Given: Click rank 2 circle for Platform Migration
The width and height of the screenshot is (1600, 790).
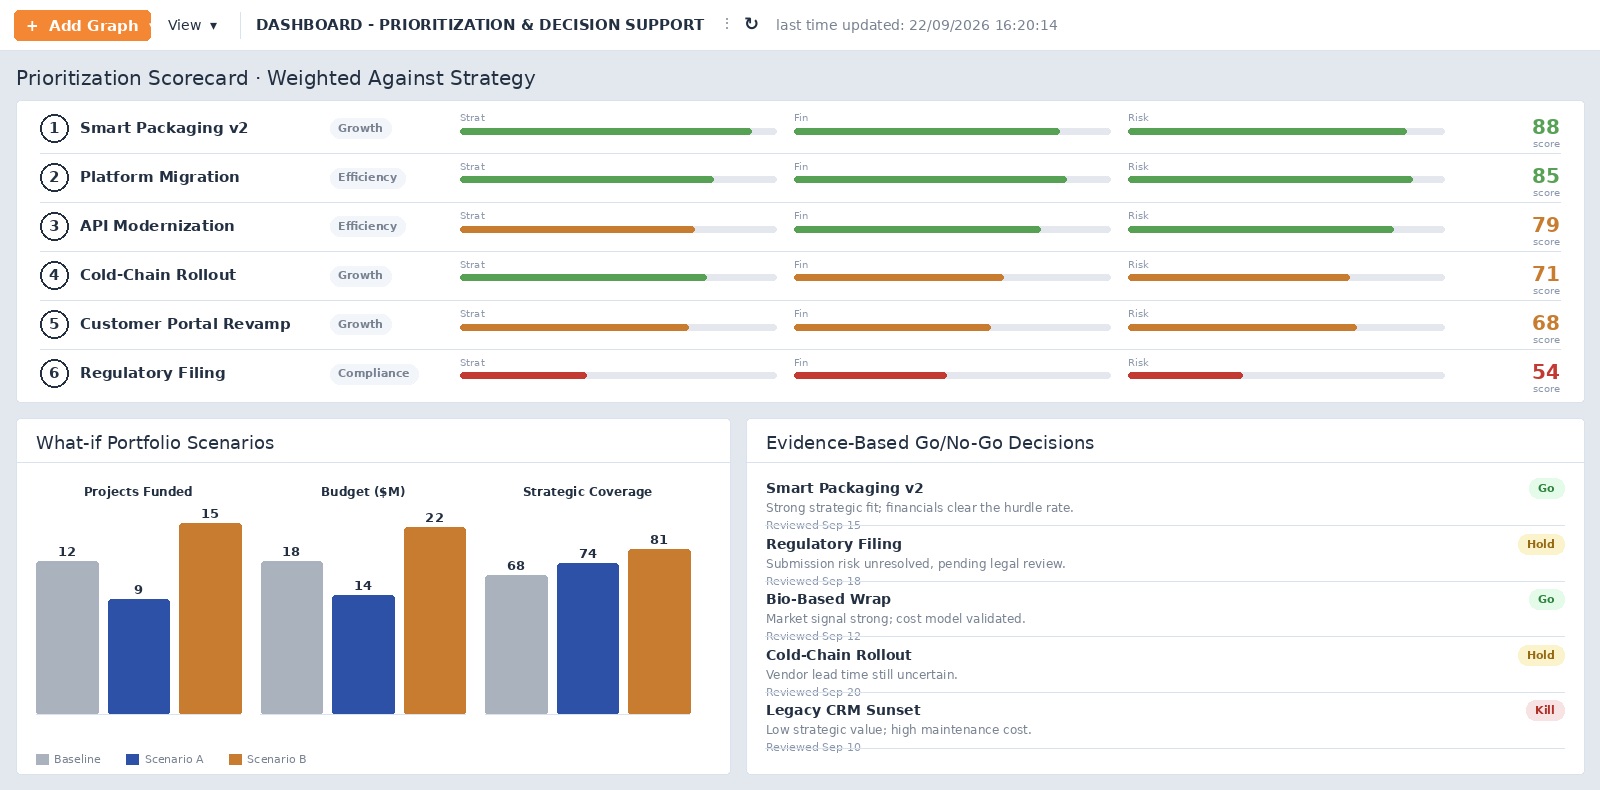Looking at the screenshot, I should (54, 177).
